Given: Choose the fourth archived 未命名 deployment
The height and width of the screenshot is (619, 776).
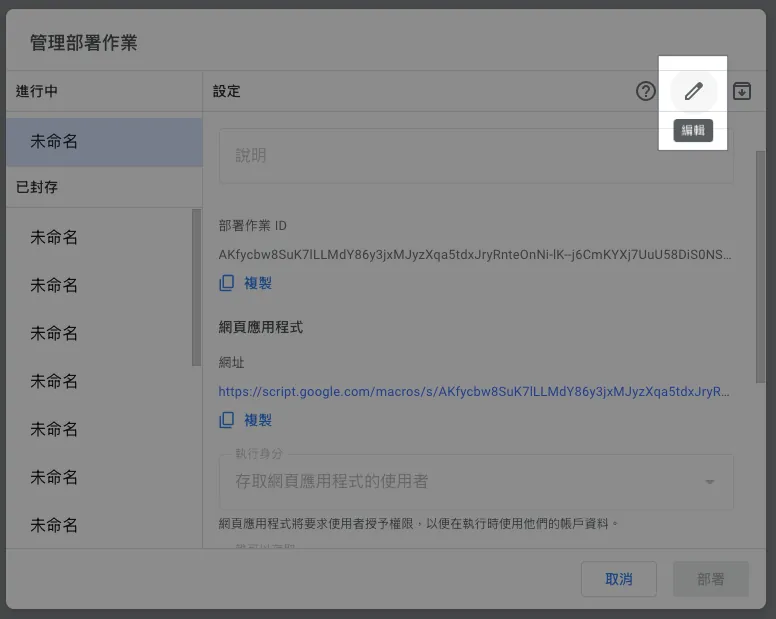Looking at the screenshot, I should [x=55, y=381].
